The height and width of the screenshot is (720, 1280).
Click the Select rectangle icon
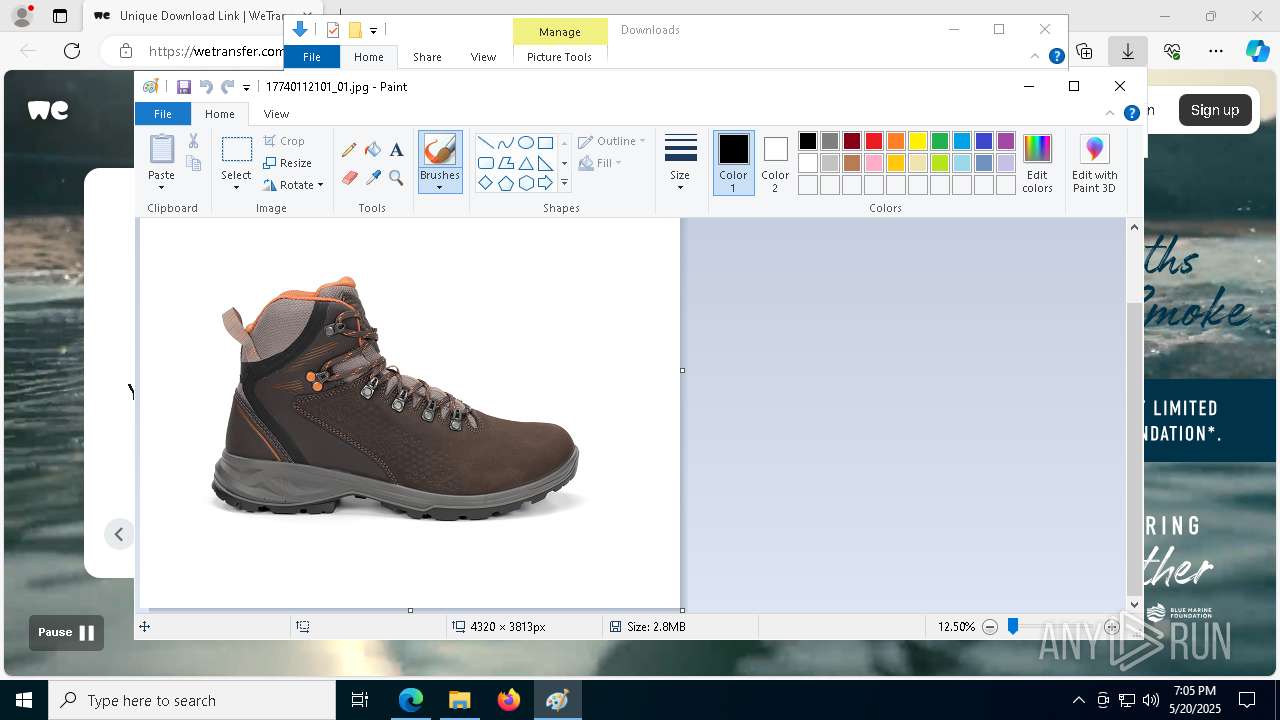236,150
